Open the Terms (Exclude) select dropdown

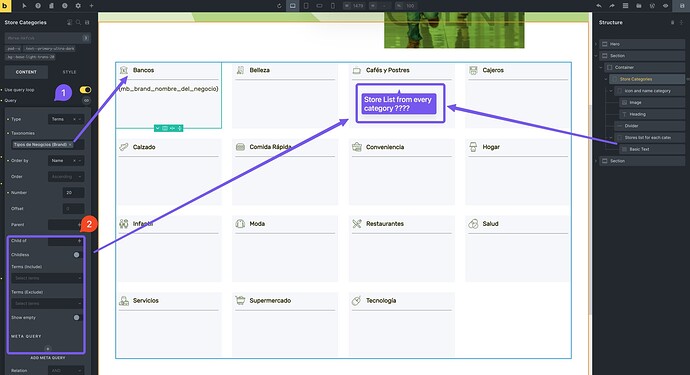click(47, 304)
